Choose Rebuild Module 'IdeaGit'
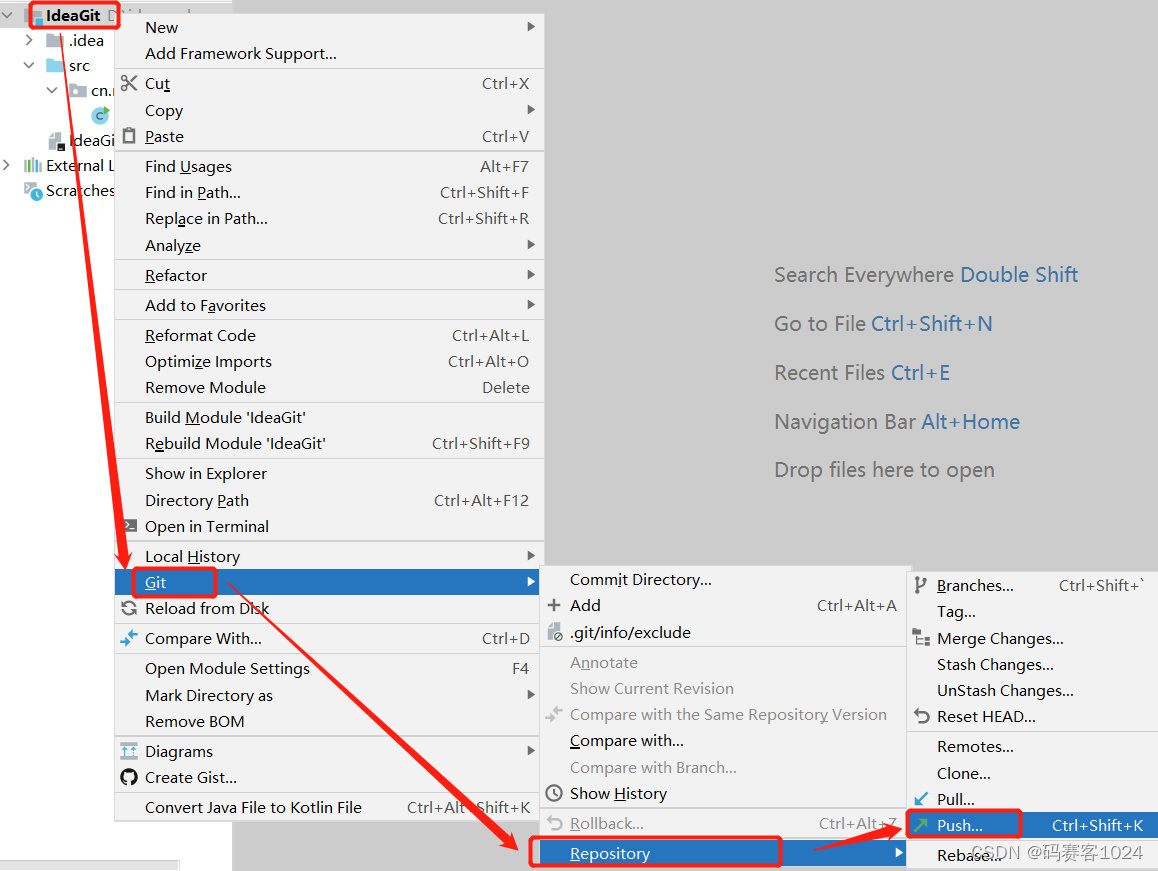Viewport: 1158px width, 871px height. pos(329,443)
